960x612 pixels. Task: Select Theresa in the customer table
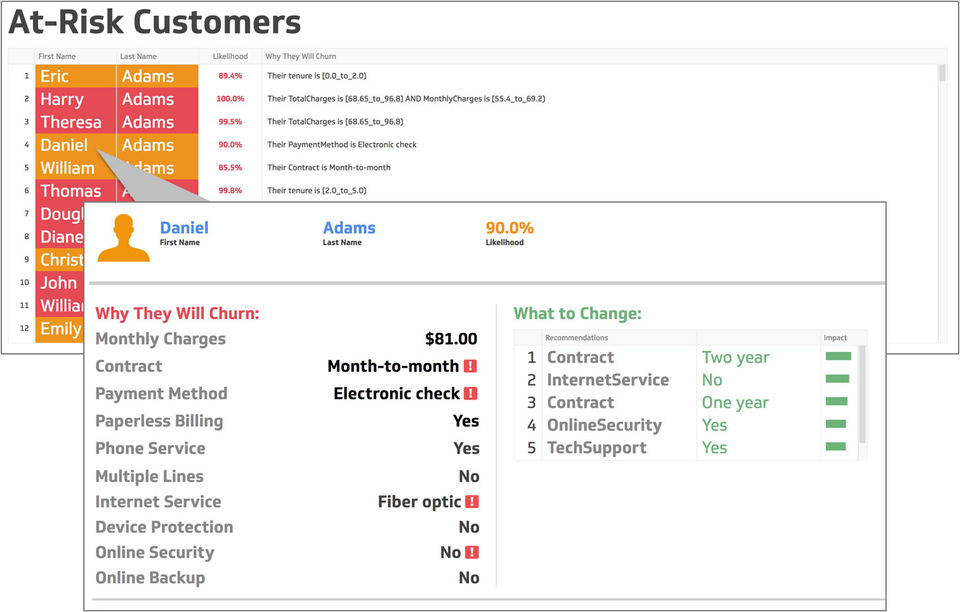75,122
